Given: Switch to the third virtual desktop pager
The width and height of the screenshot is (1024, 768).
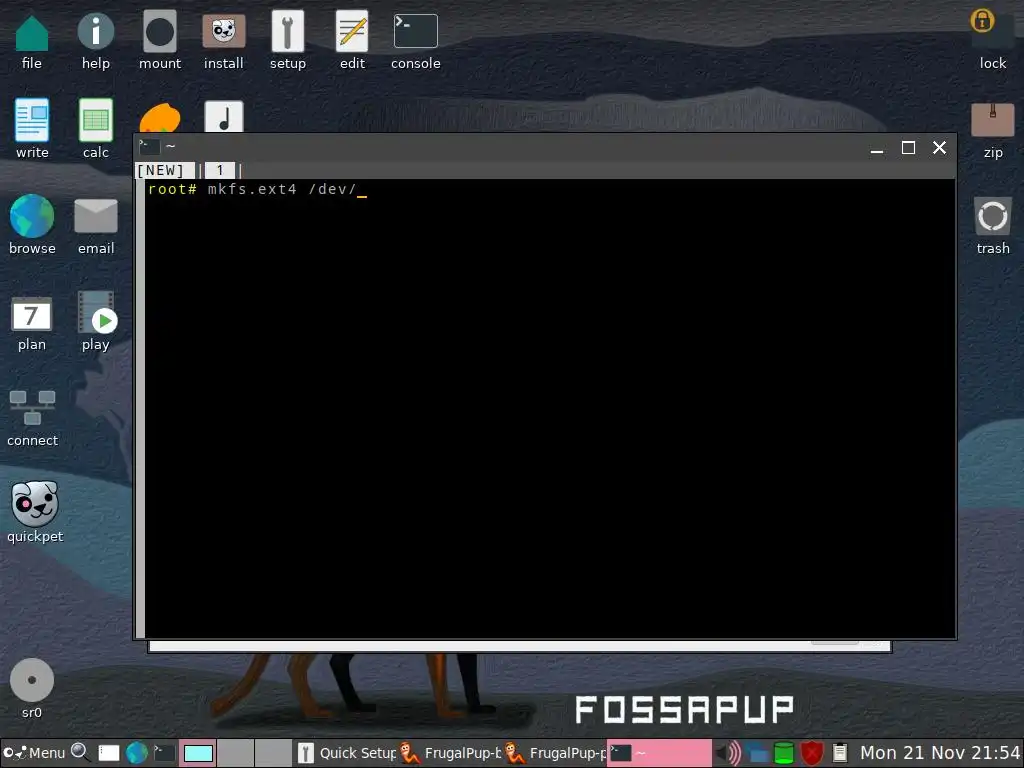Looking at the screenshot, I should click(x=273, y=753).
